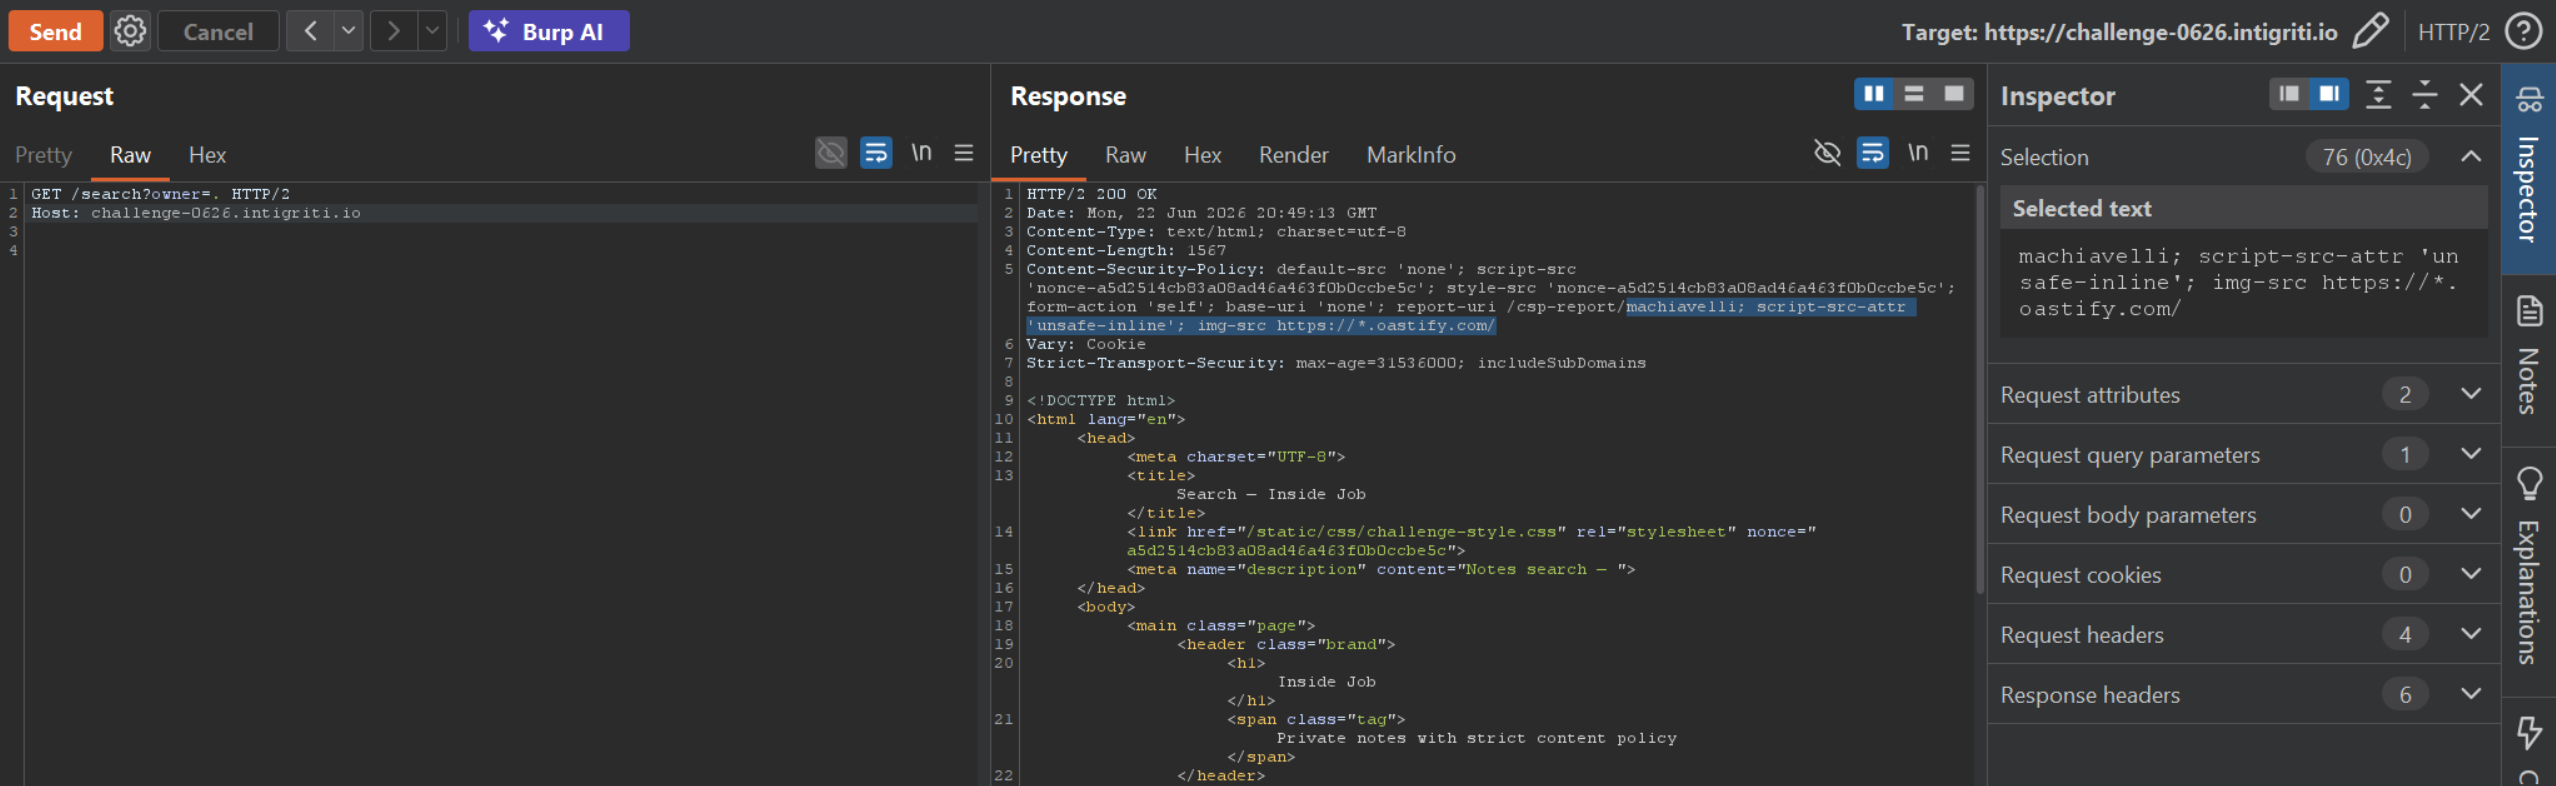Toggle word wrap in Response panel

[x=1873, y=153]
